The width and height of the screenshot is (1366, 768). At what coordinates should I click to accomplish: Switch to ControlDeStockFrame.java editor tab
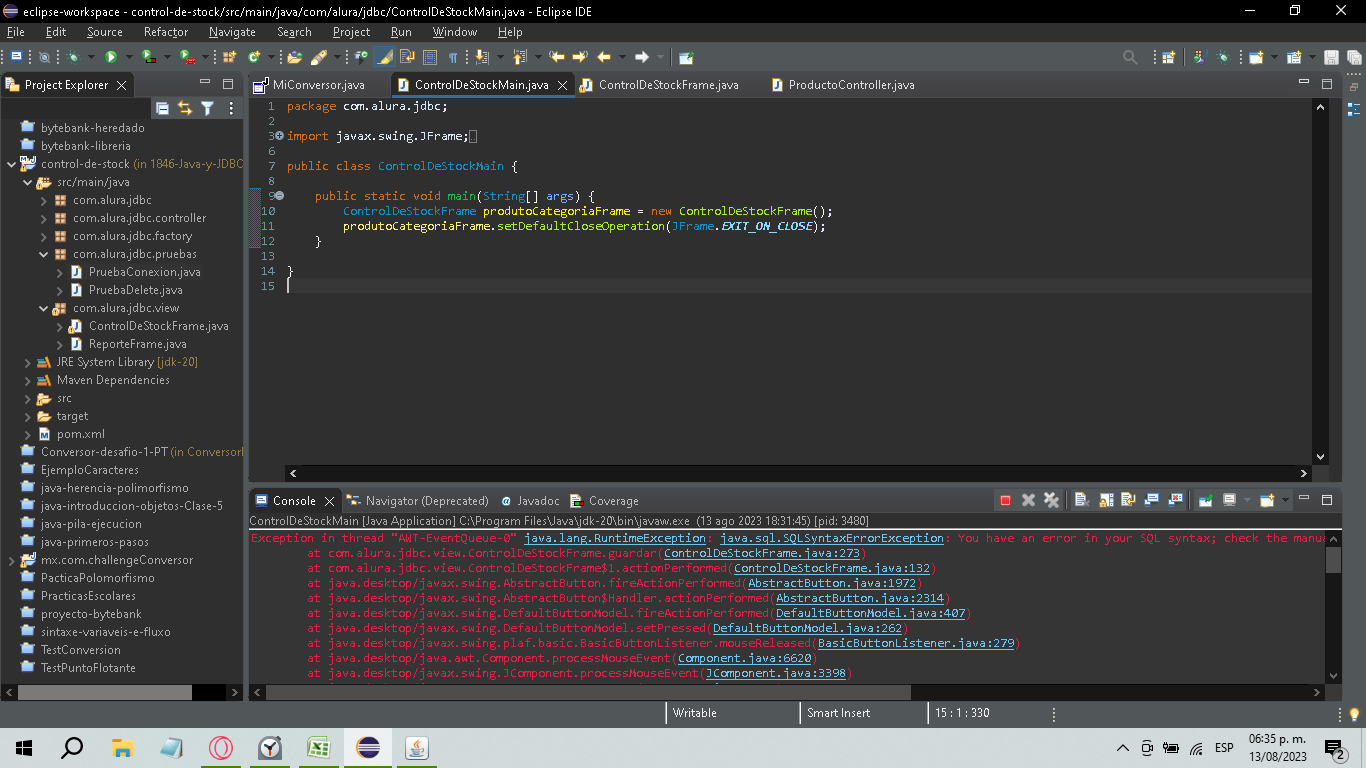point(660,85)
